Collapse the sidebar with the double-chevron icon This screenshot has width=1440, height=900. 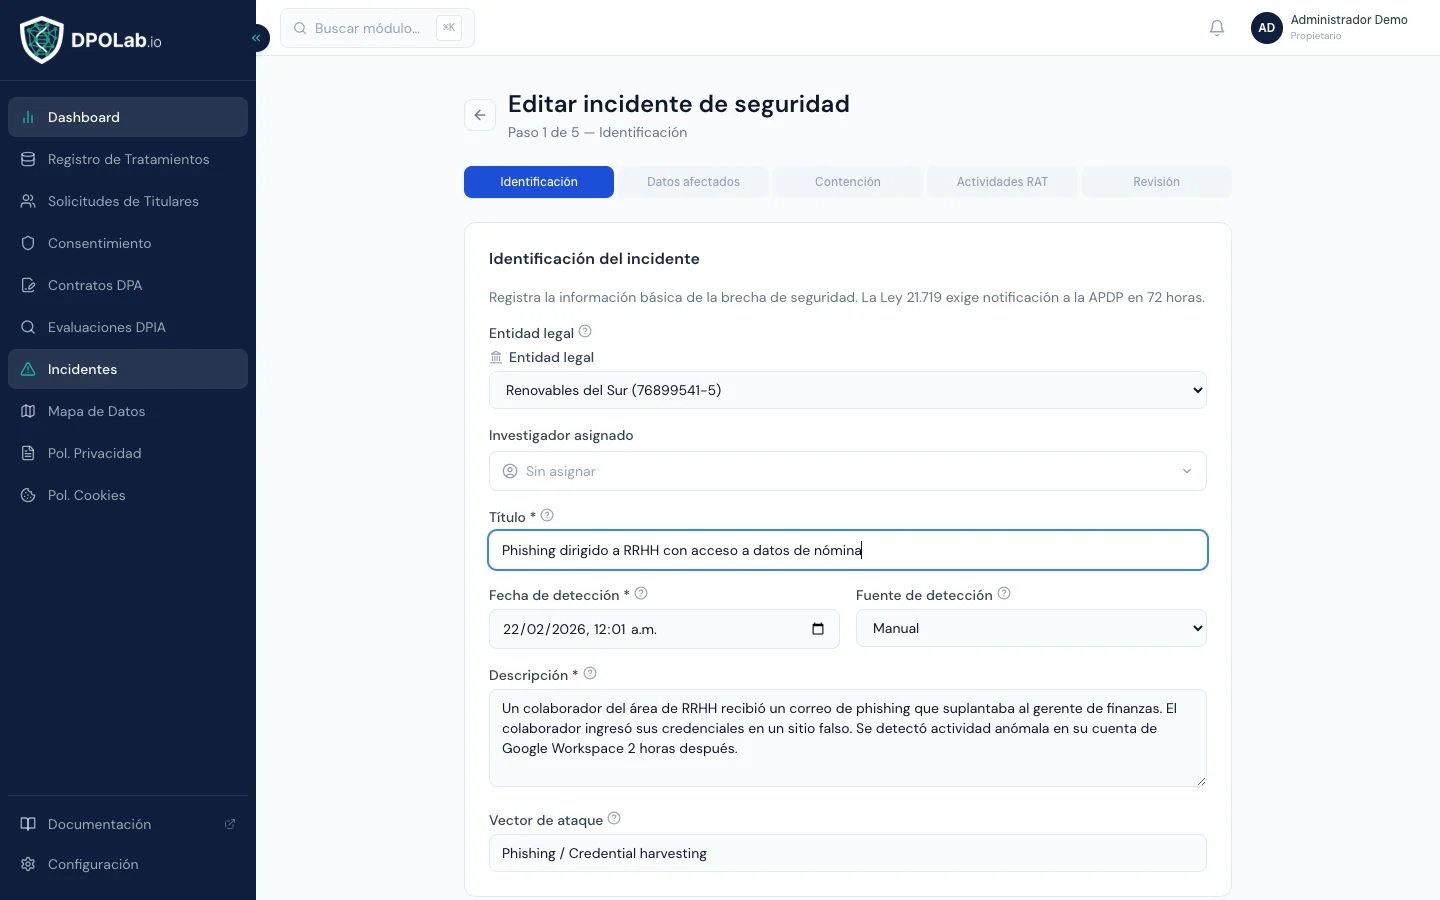(256, 38)
